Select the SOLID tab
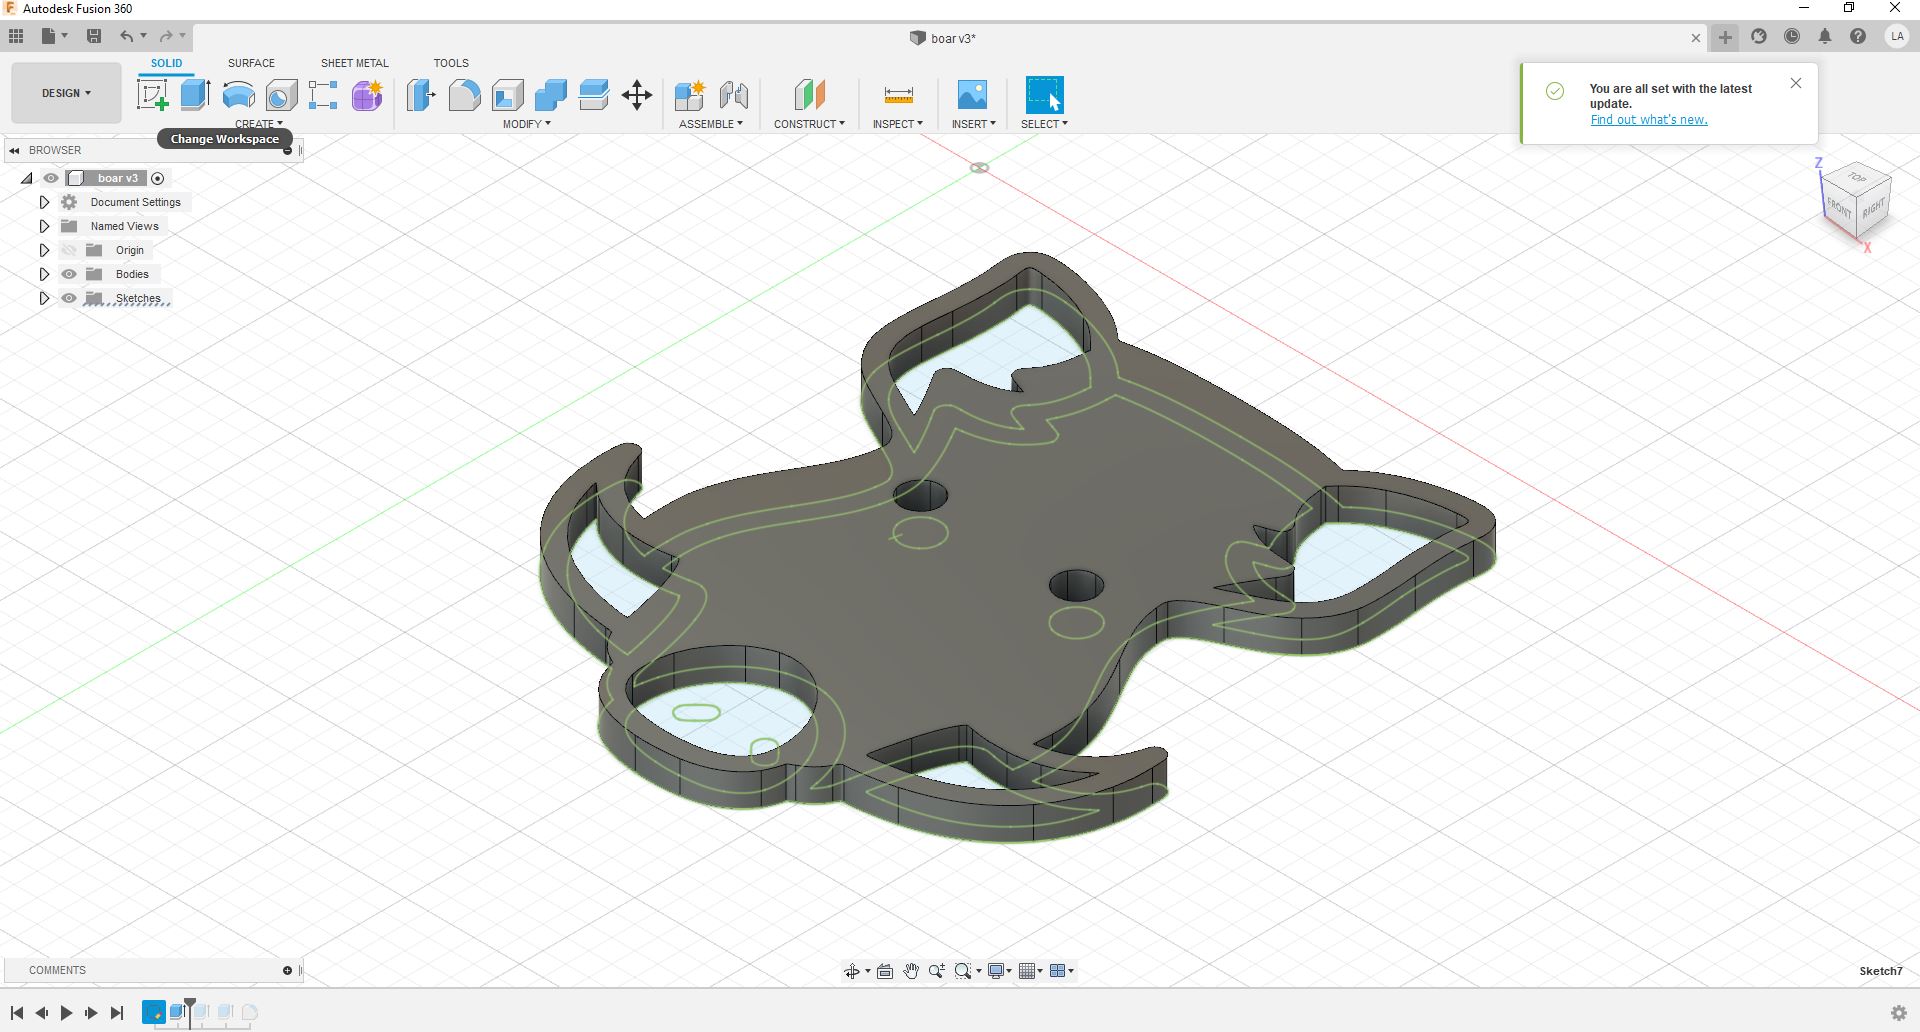 coord(166,63)
